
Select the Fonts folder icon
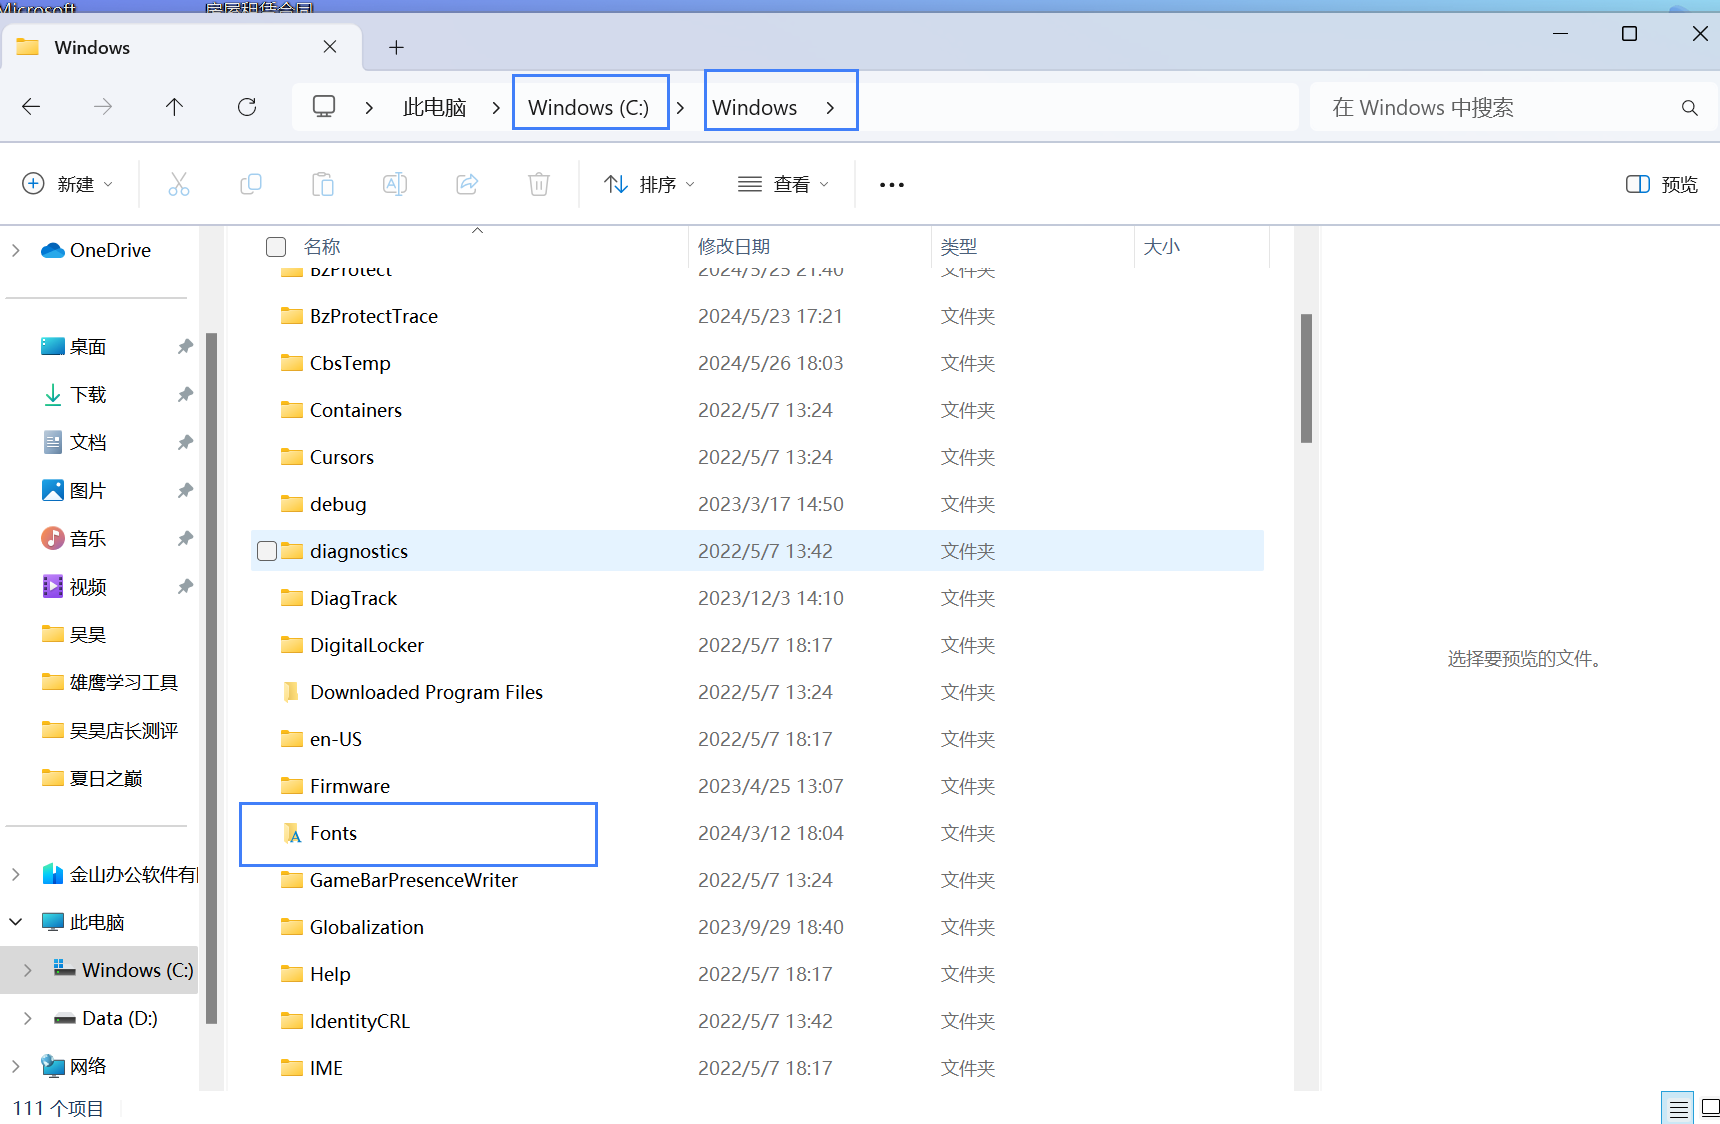292,833
